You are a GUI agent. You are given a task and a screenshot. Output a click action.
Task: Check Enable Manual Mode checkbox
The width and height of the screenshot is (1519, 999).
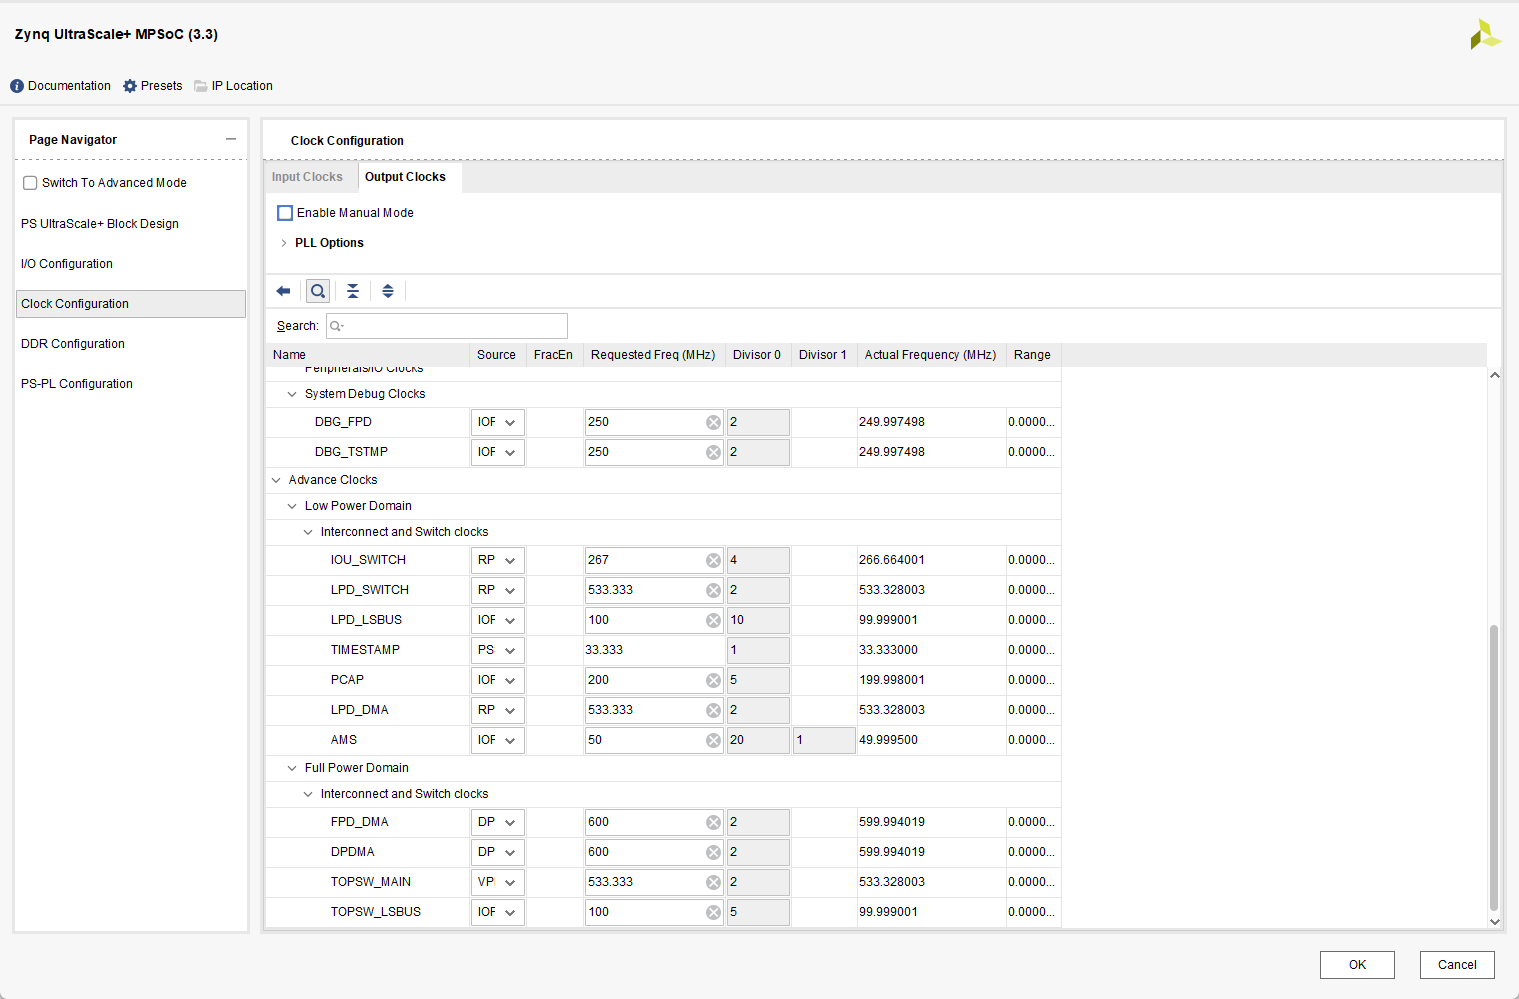pyautogui.click(x=285, y=213)
